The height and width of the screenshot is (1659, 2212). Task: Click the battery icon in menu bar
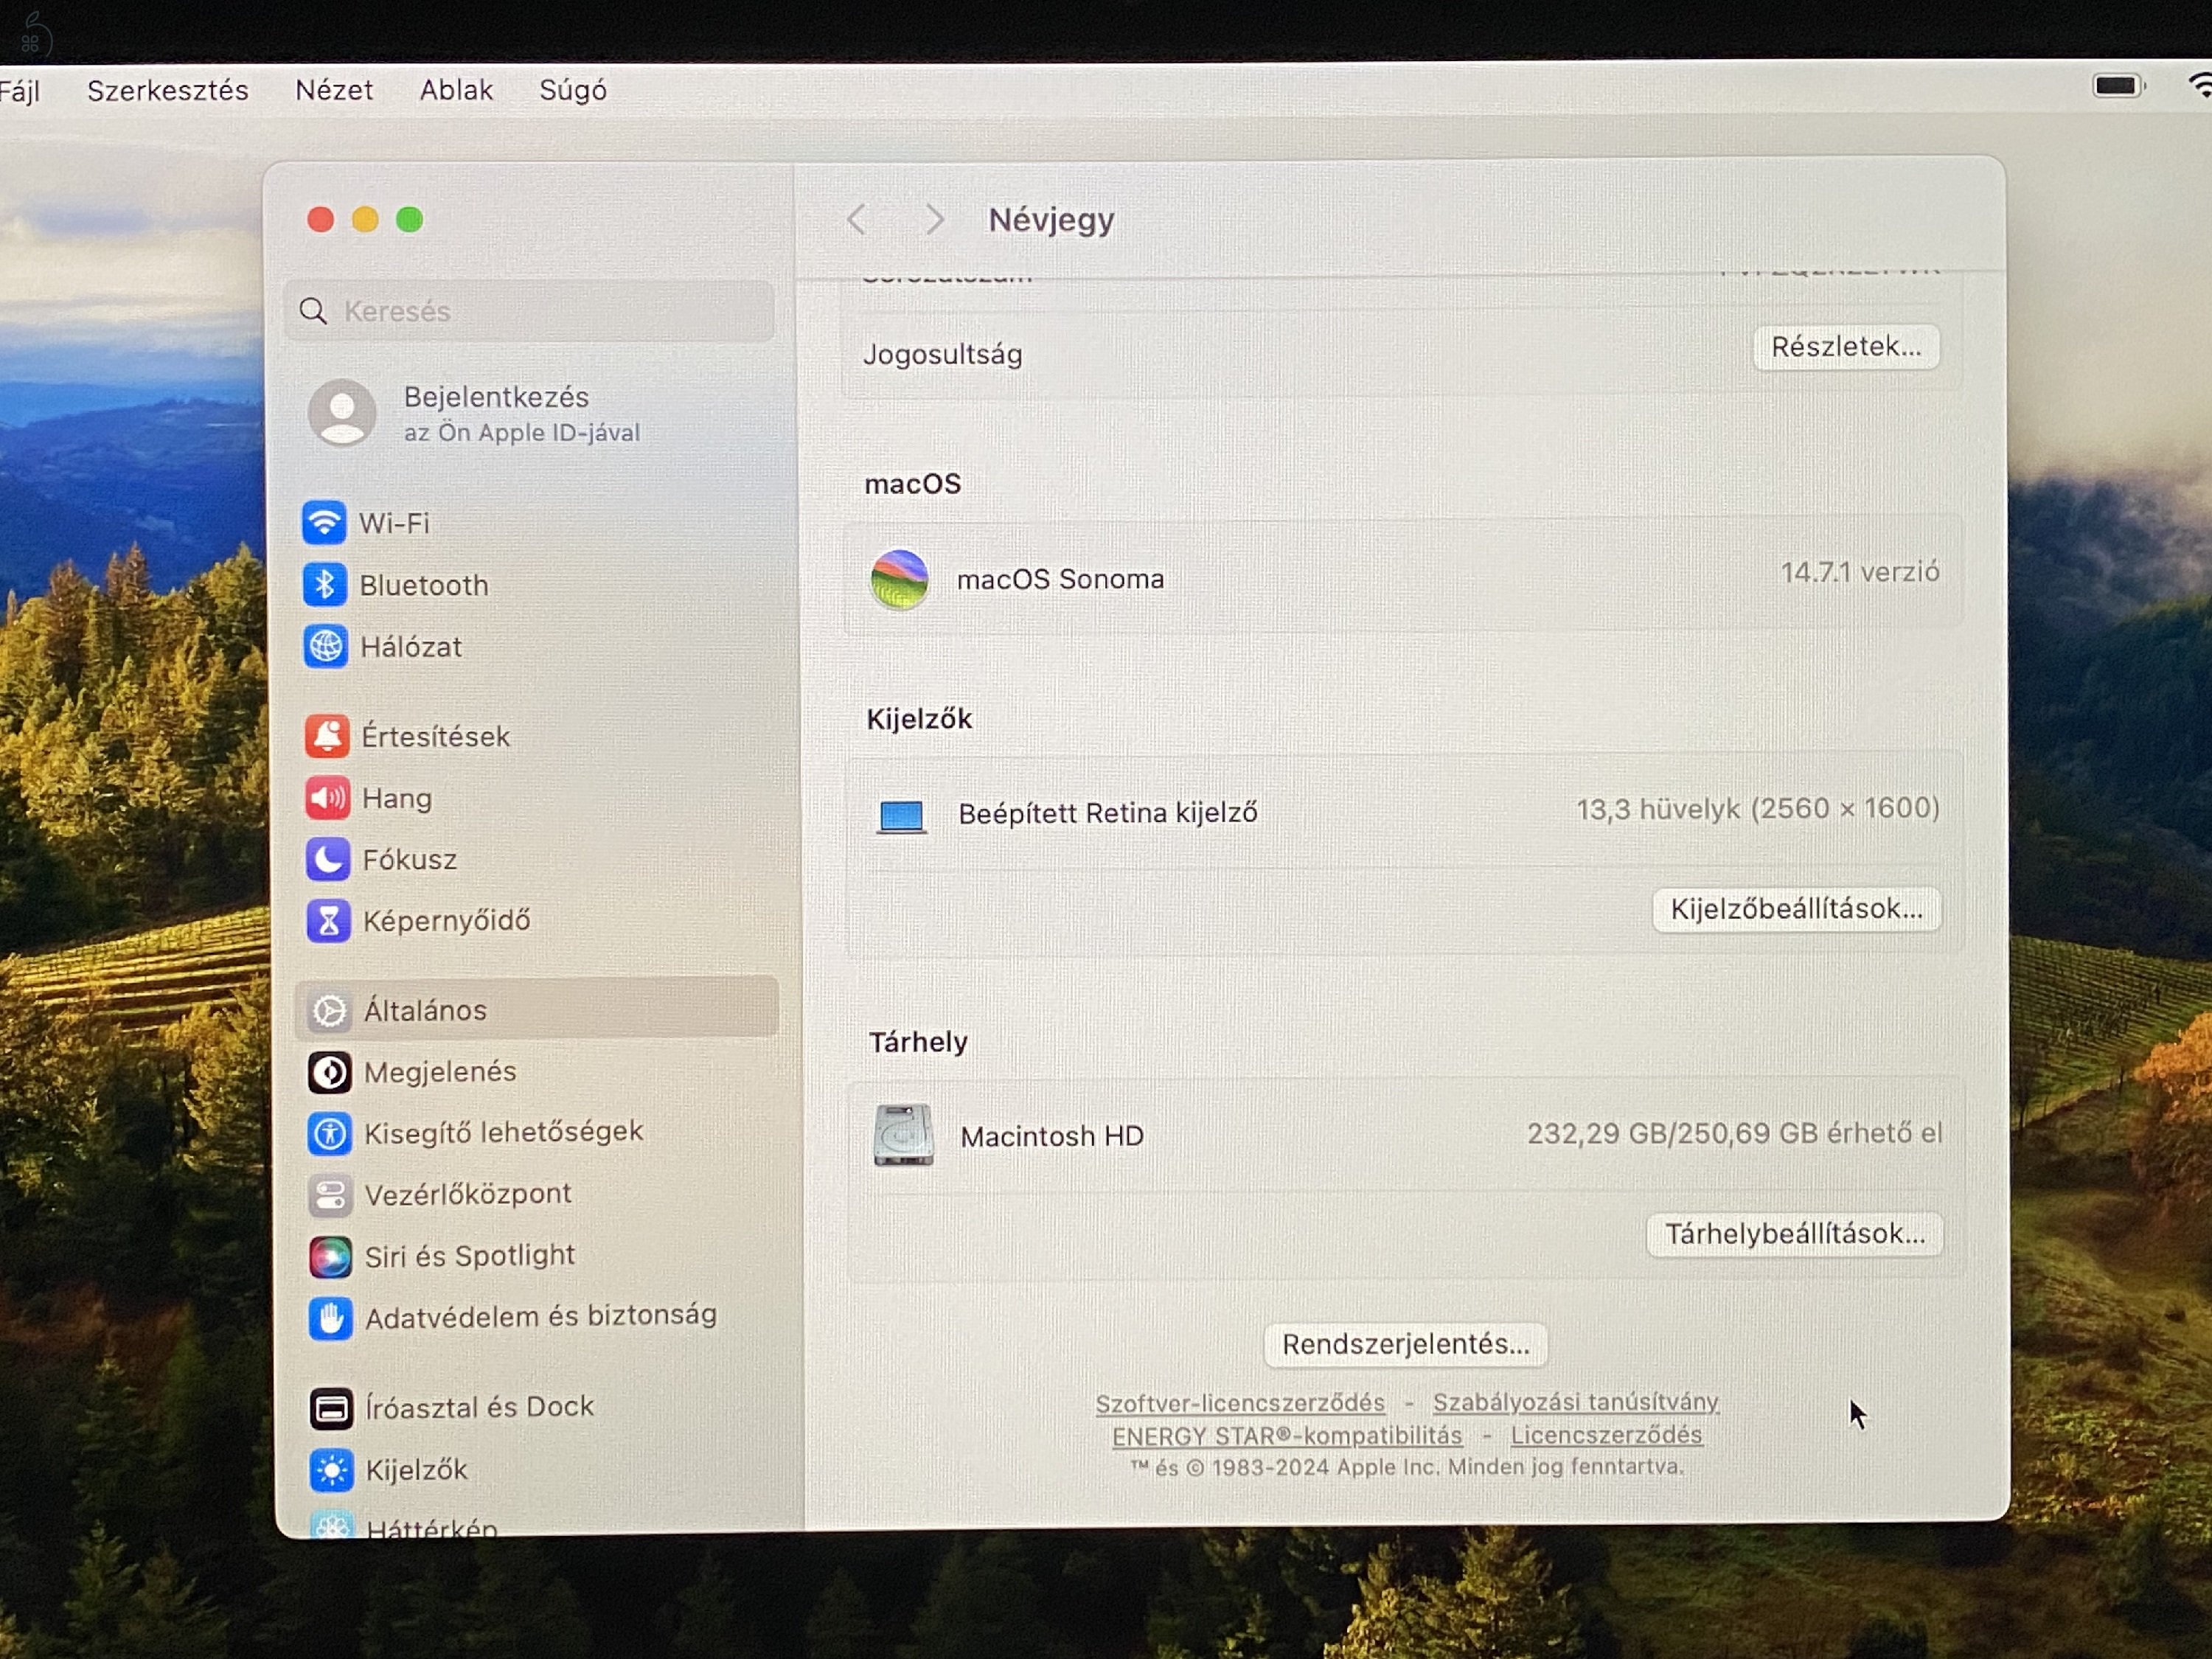(x=2118, y=86)
